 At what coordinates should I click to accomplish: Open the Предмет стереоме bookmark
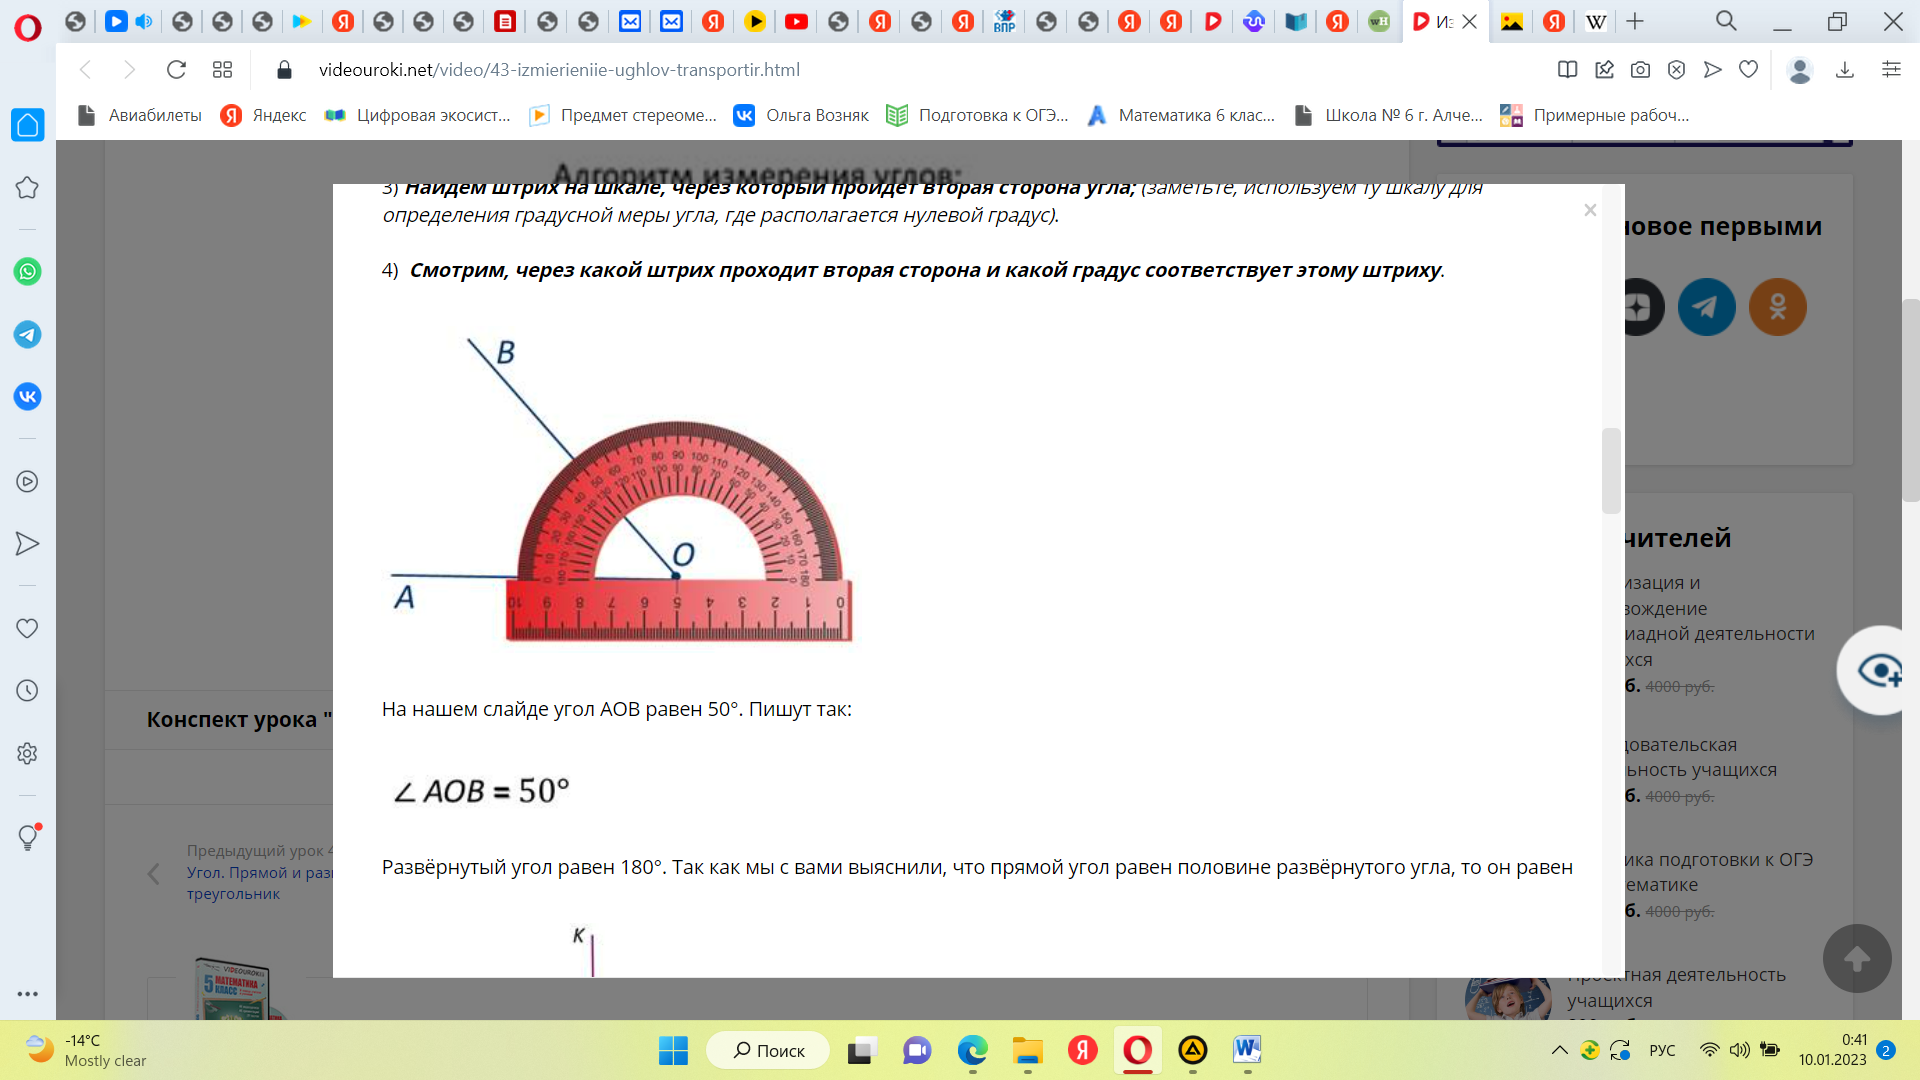(623, 115)
